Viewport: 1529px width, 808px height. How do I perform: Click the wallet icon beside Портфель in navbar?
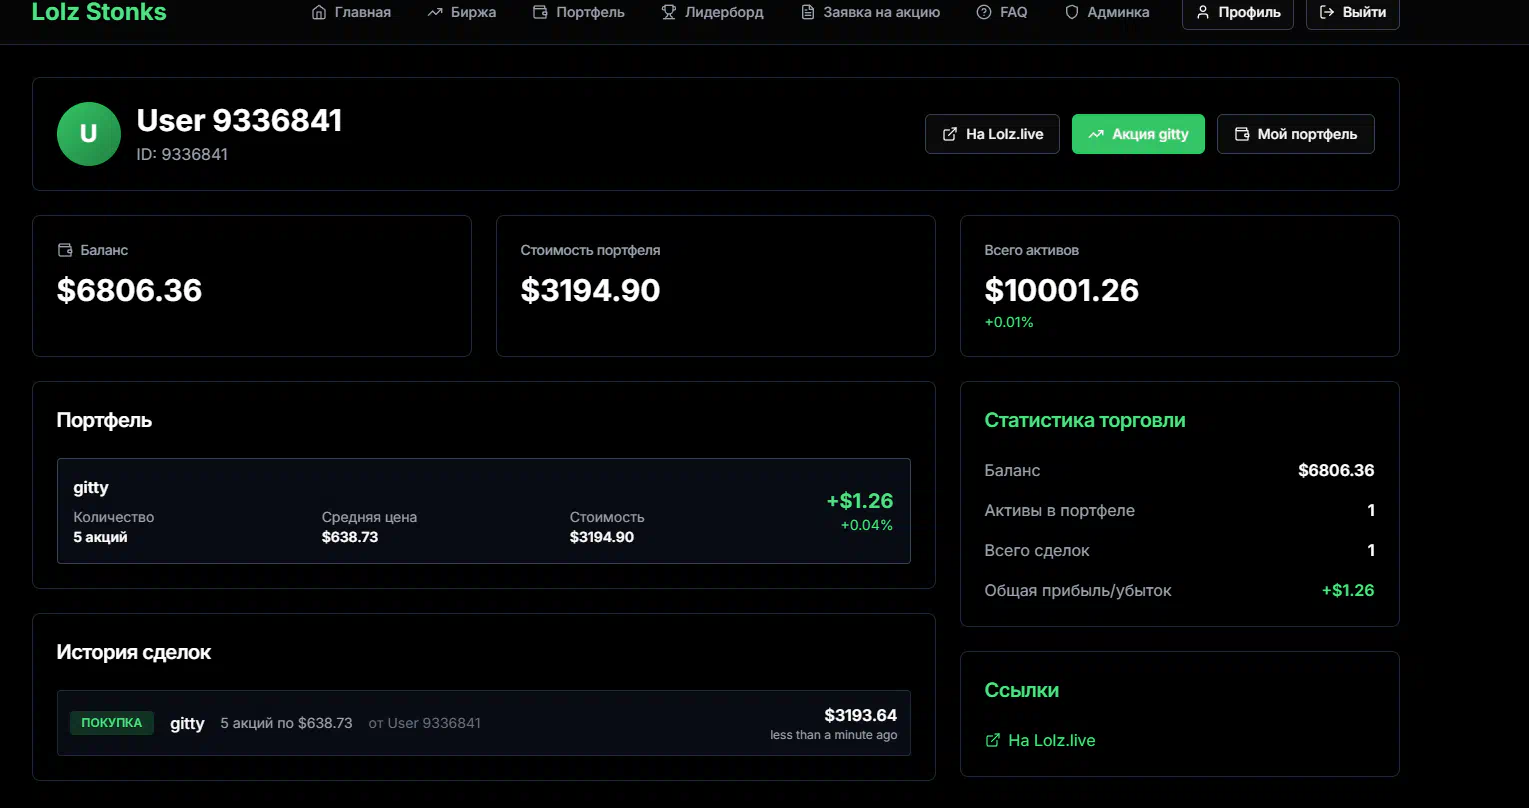540,13
